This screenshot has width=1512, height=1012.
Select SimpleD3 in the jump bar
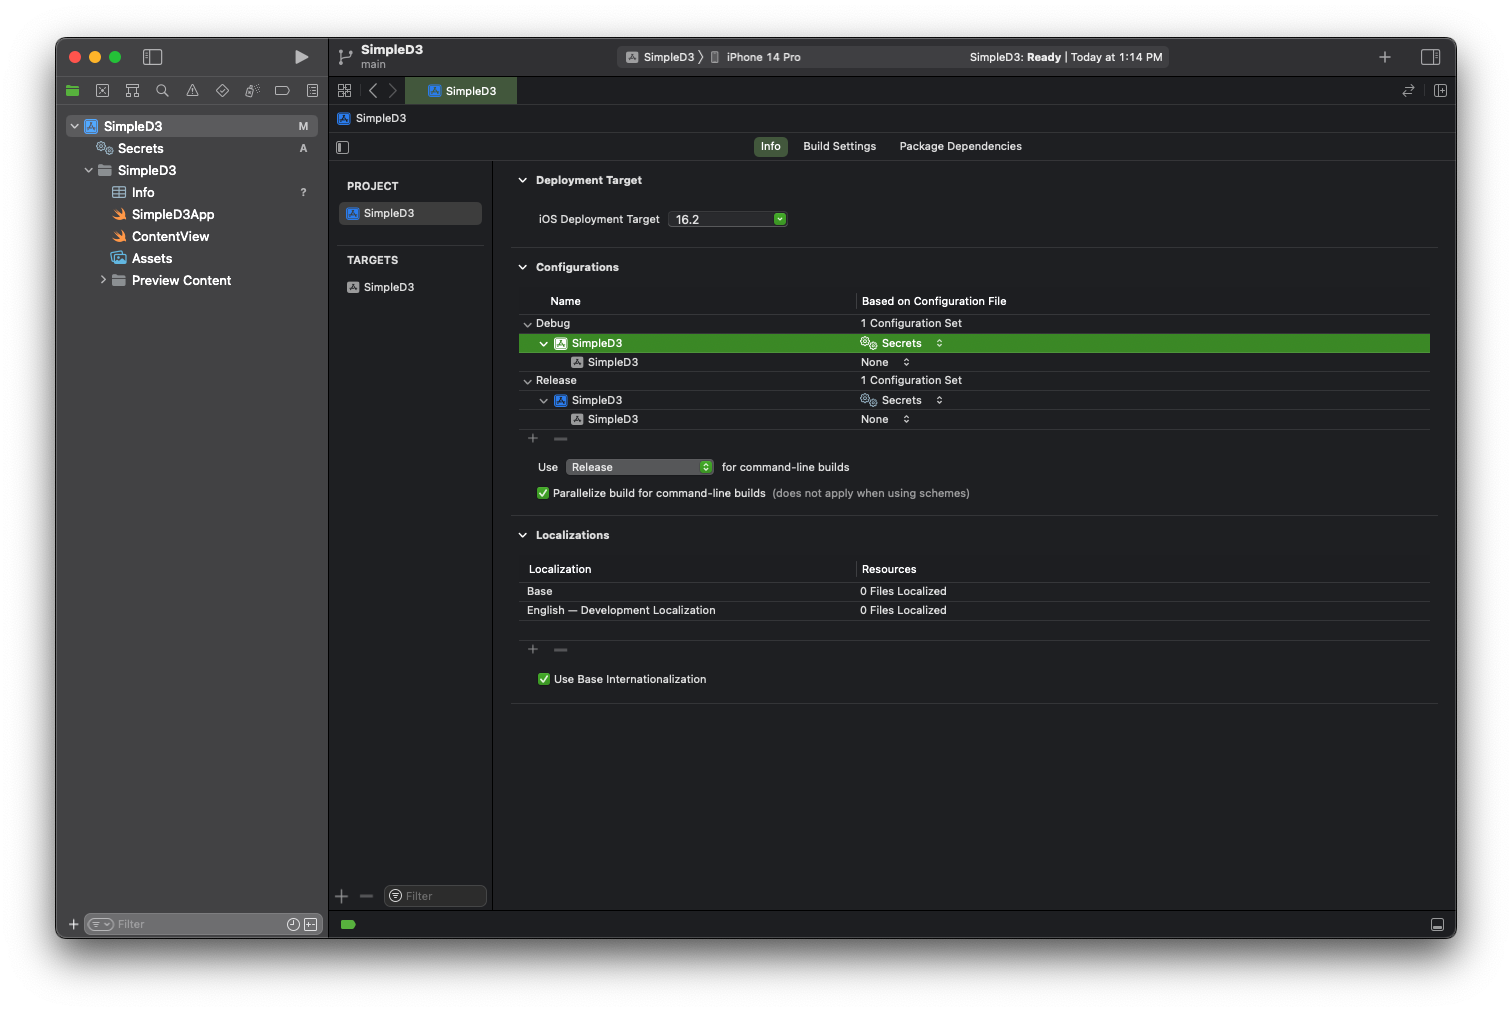pos(372,118)
